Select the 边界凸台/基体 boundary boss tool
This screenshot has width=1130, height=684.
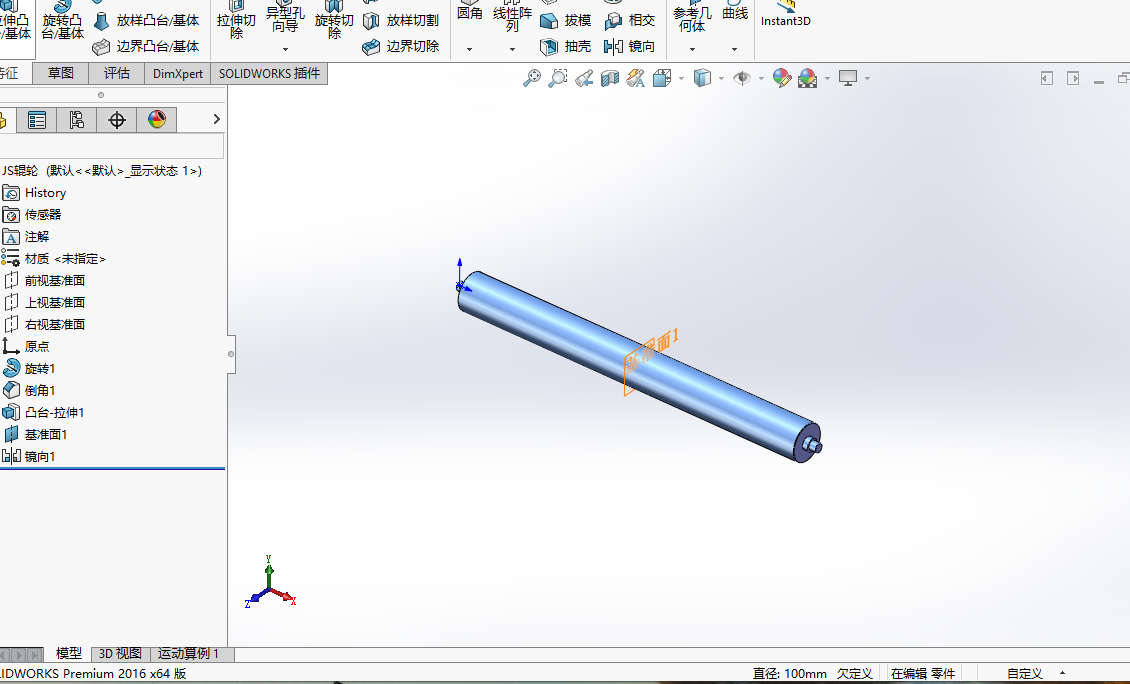tap(146, 46)
